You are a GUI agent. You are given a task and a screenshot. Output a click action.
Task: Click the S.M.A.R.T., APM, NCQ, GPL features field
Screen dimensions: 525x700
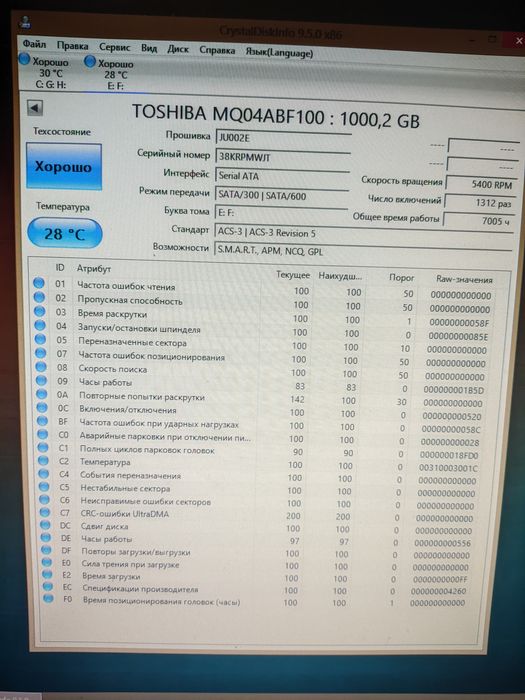click(362, 251)
